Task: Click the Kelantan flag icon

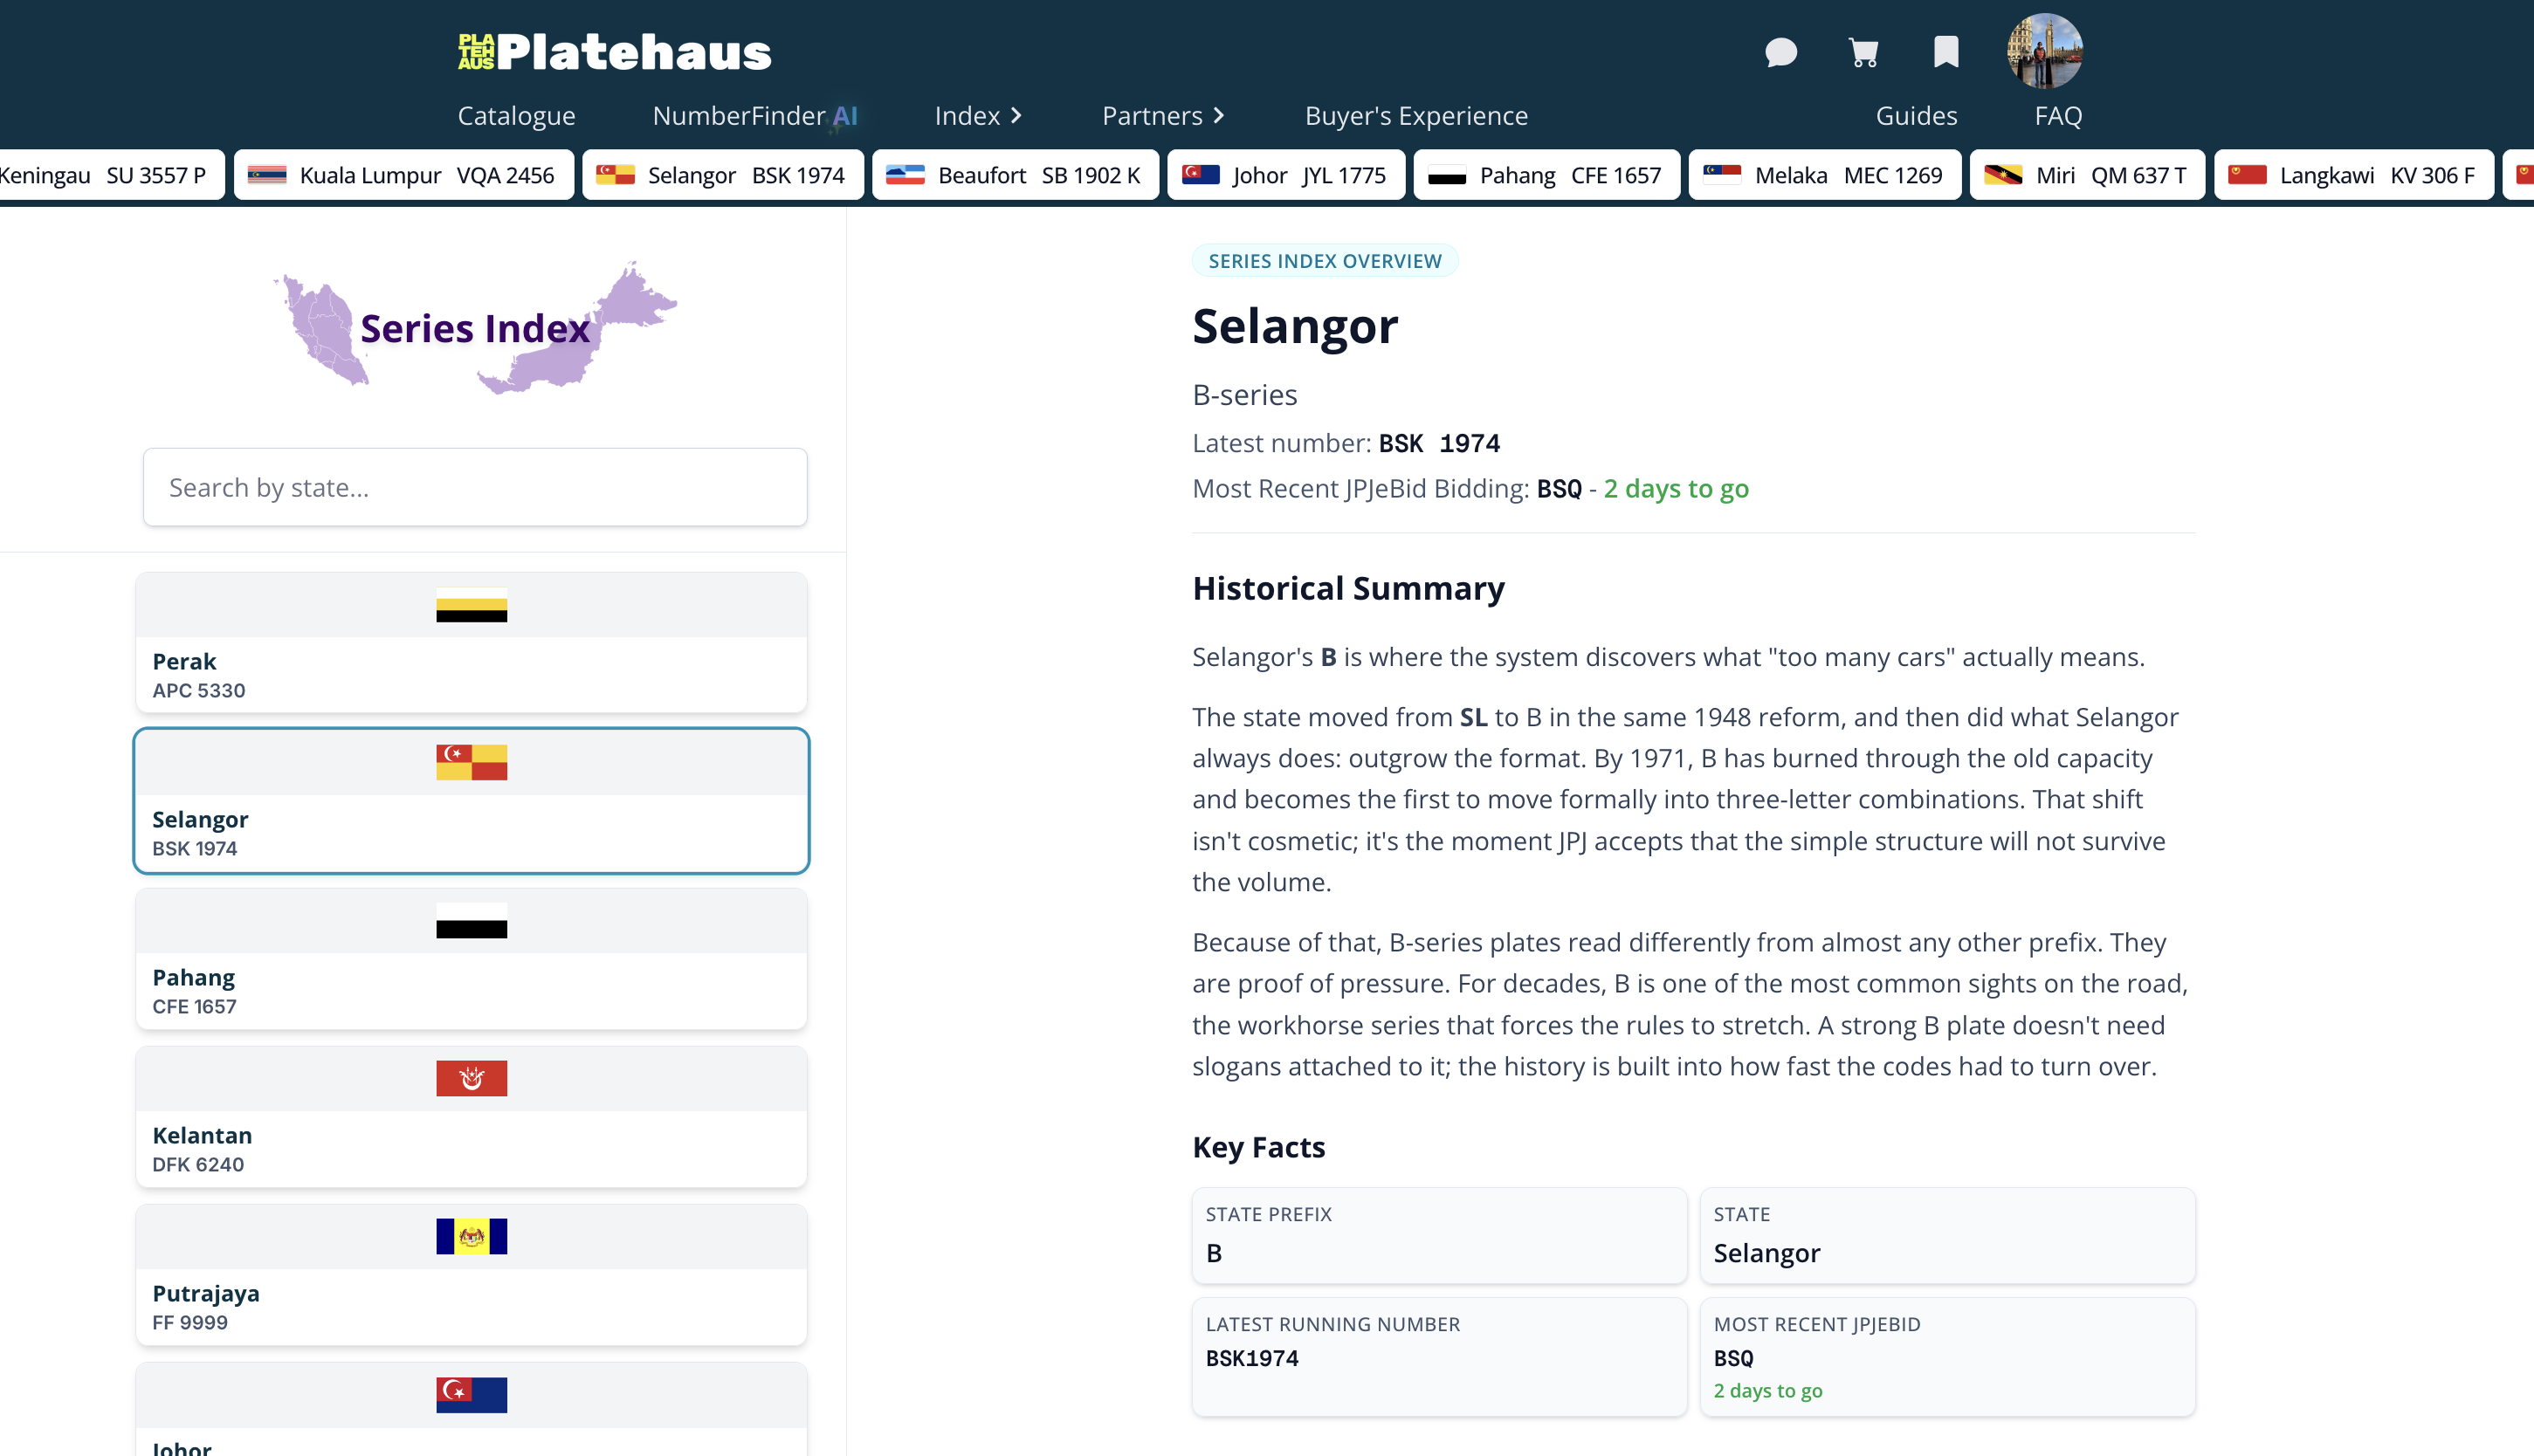Action: tap(471, 1078)
